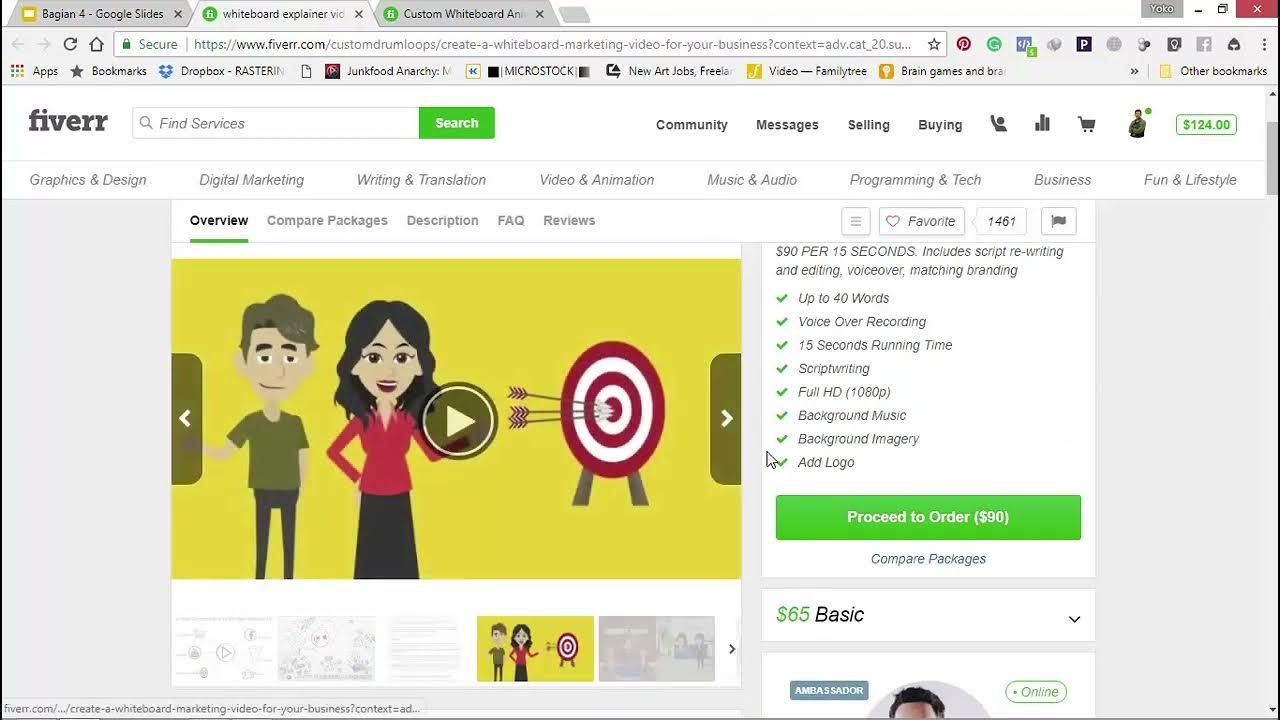Screen dimensions: 1280x720
Task: Click Proceed to Order ($90)
Action: pyautogui.click(x=928, y=517)
